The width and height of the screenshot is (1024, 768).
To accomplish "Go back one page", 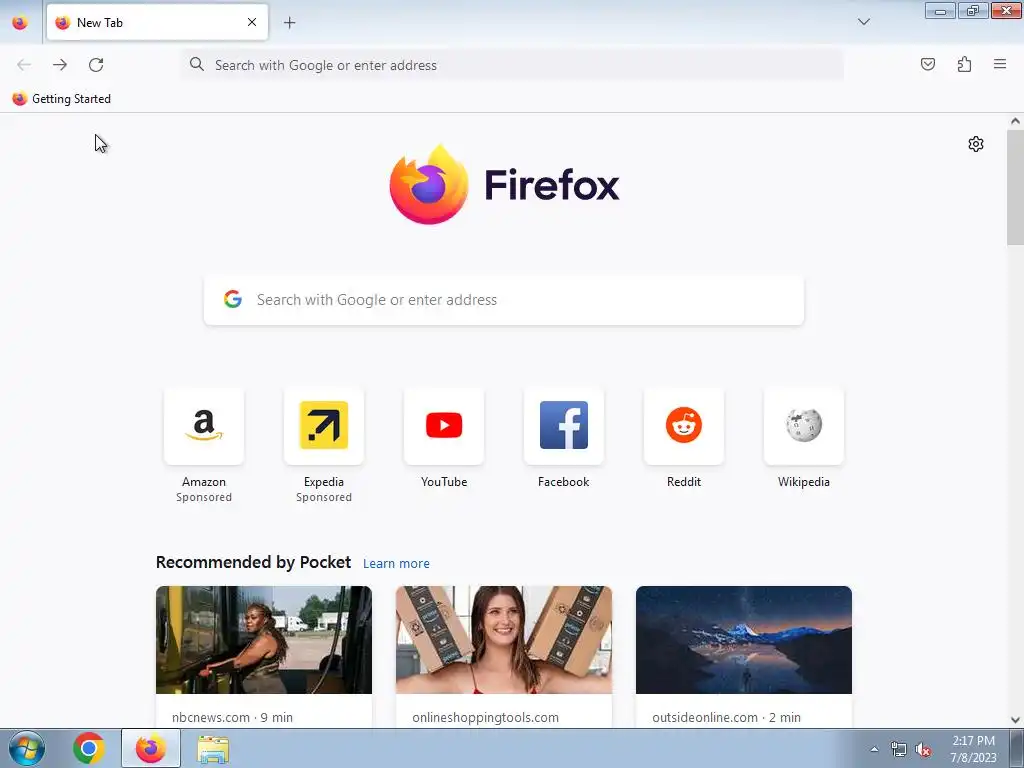I will [24, 65].
